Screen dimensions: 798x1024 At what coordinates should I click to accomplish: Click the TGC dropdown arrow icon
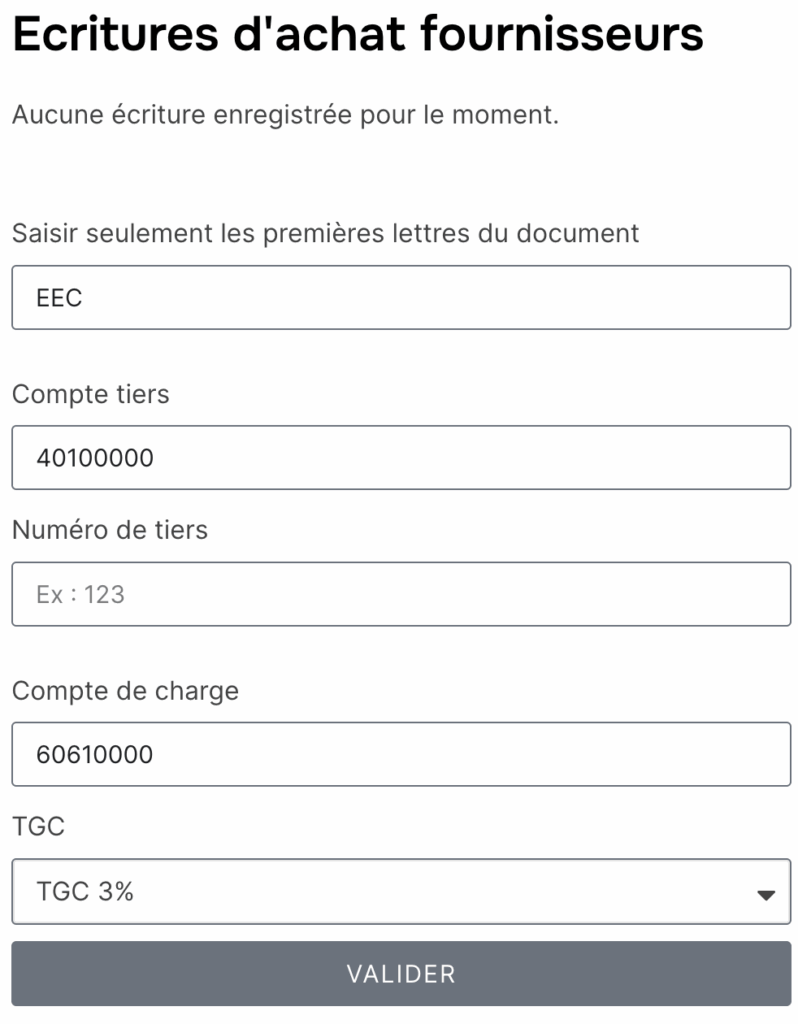coord(766,894)
